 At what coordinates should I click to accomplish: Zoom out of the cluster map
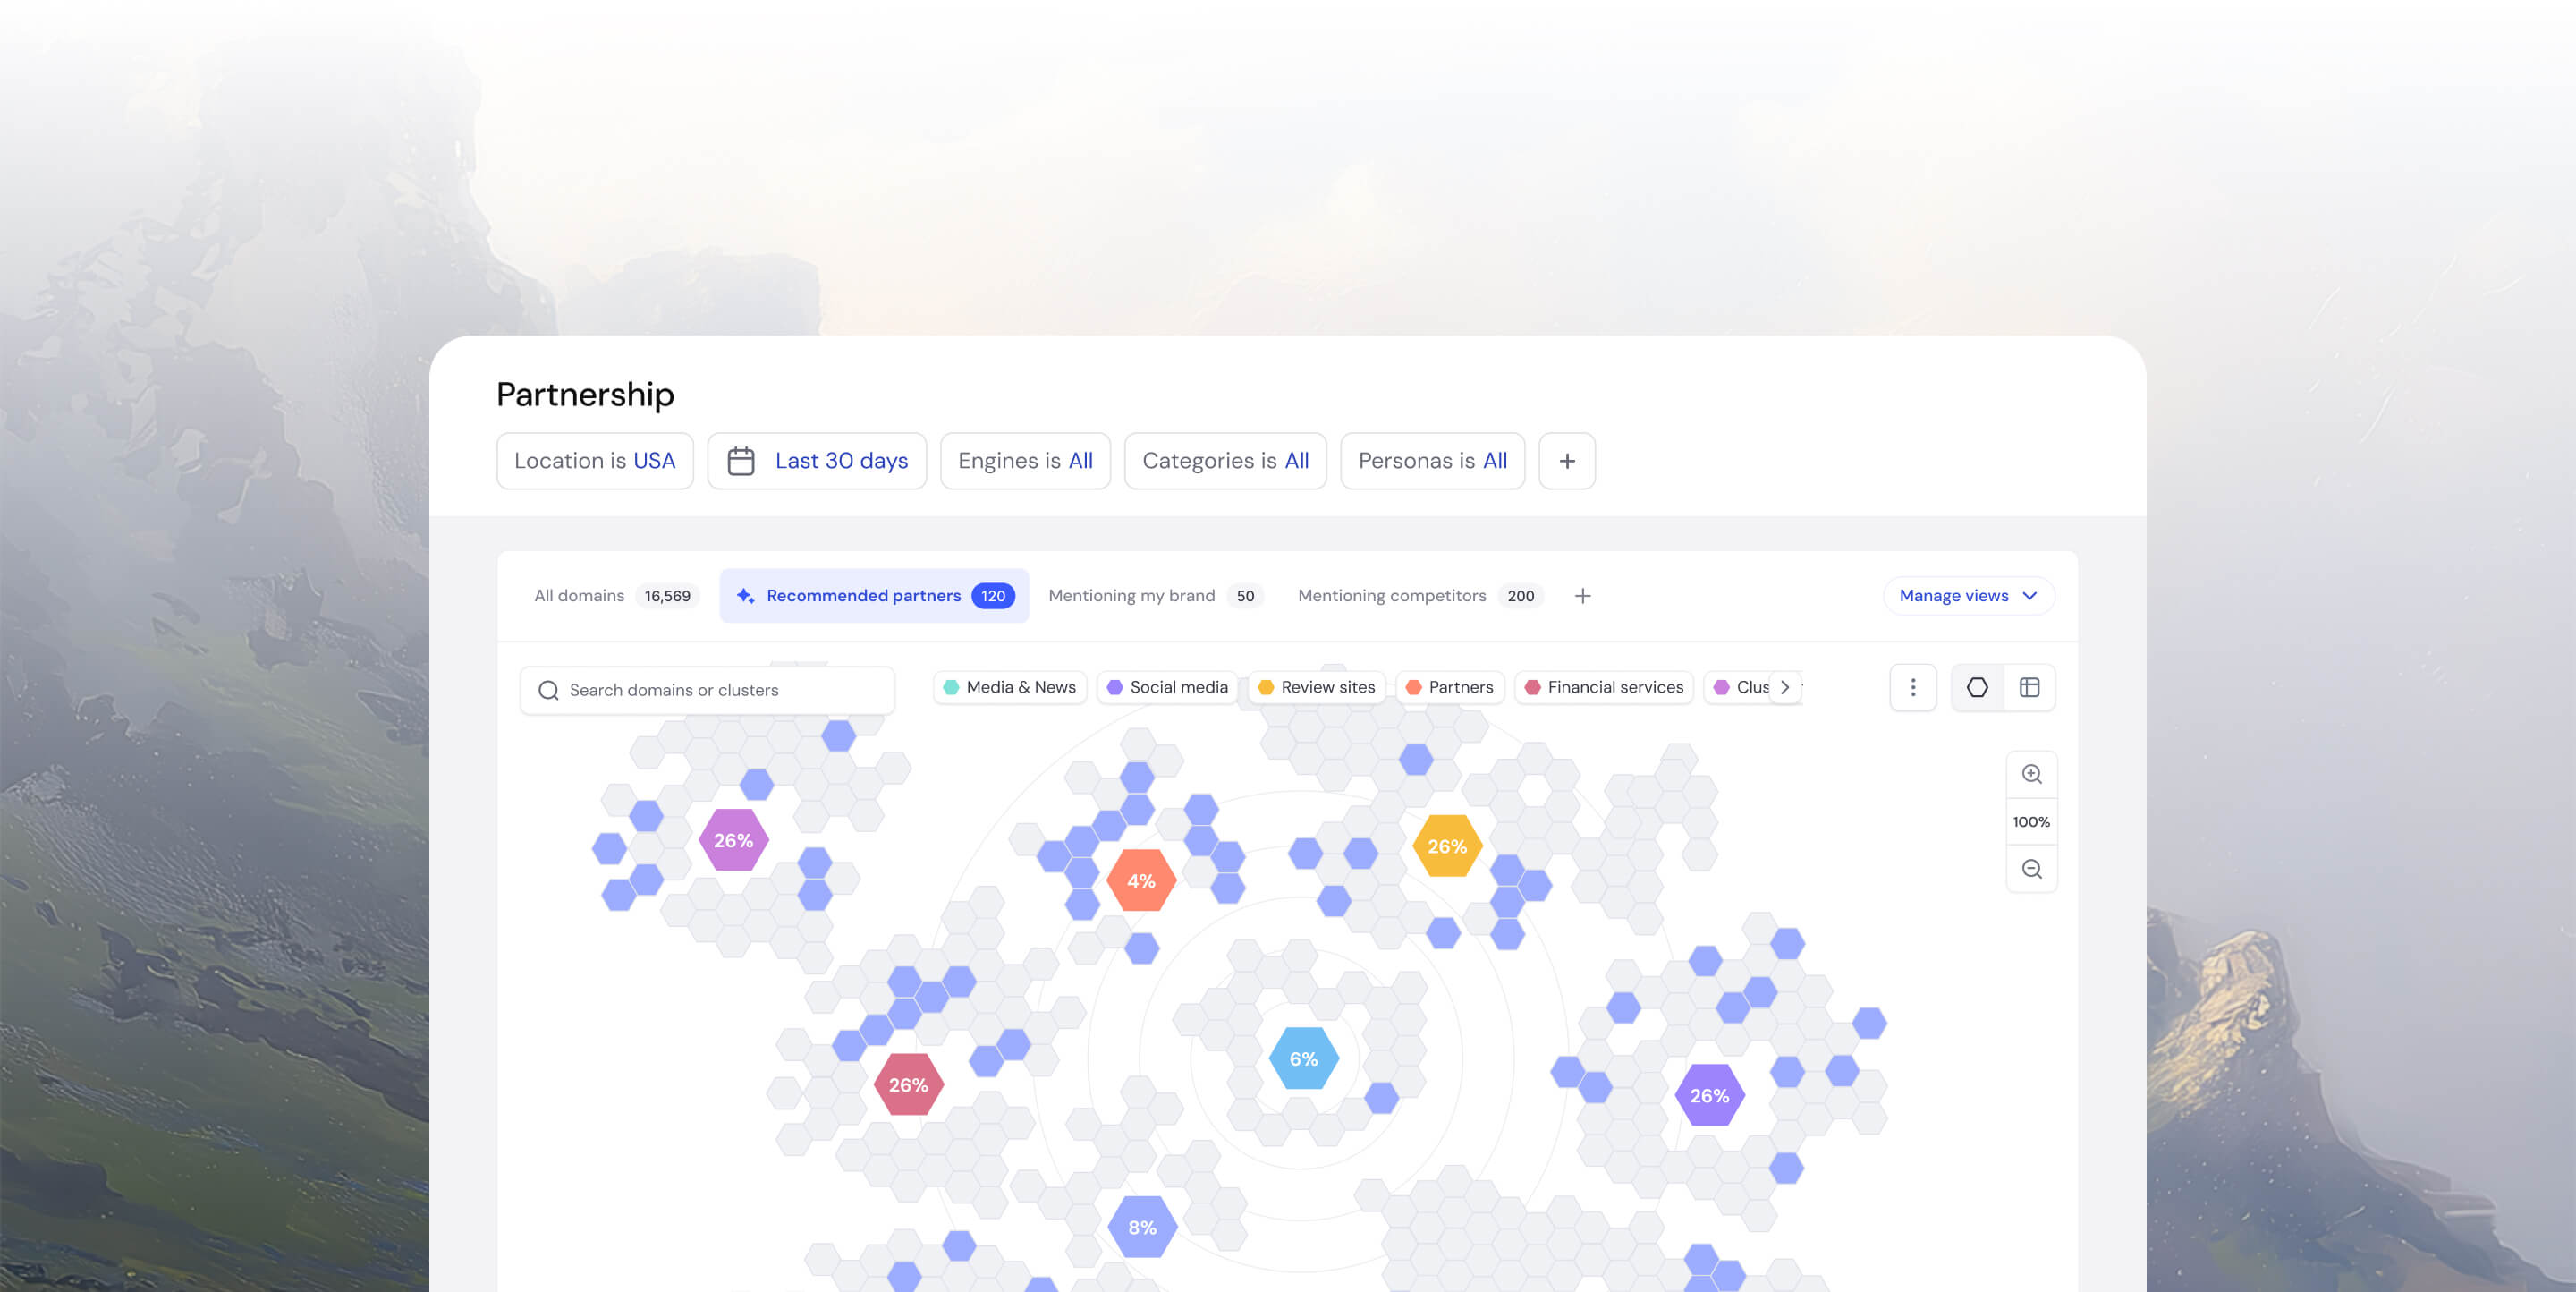click(x=2031, y=868)
